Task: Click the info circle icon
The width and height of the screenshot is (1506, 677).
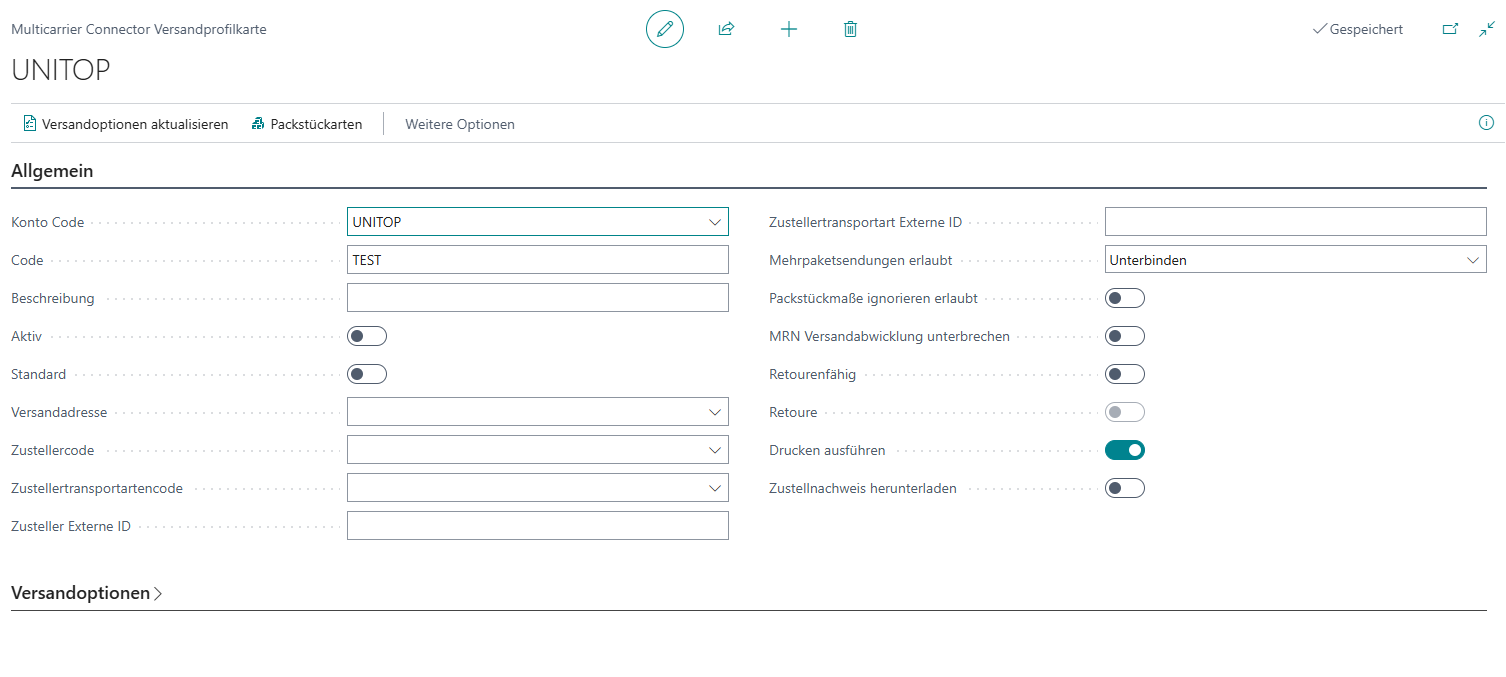Action: [1486, 123]
